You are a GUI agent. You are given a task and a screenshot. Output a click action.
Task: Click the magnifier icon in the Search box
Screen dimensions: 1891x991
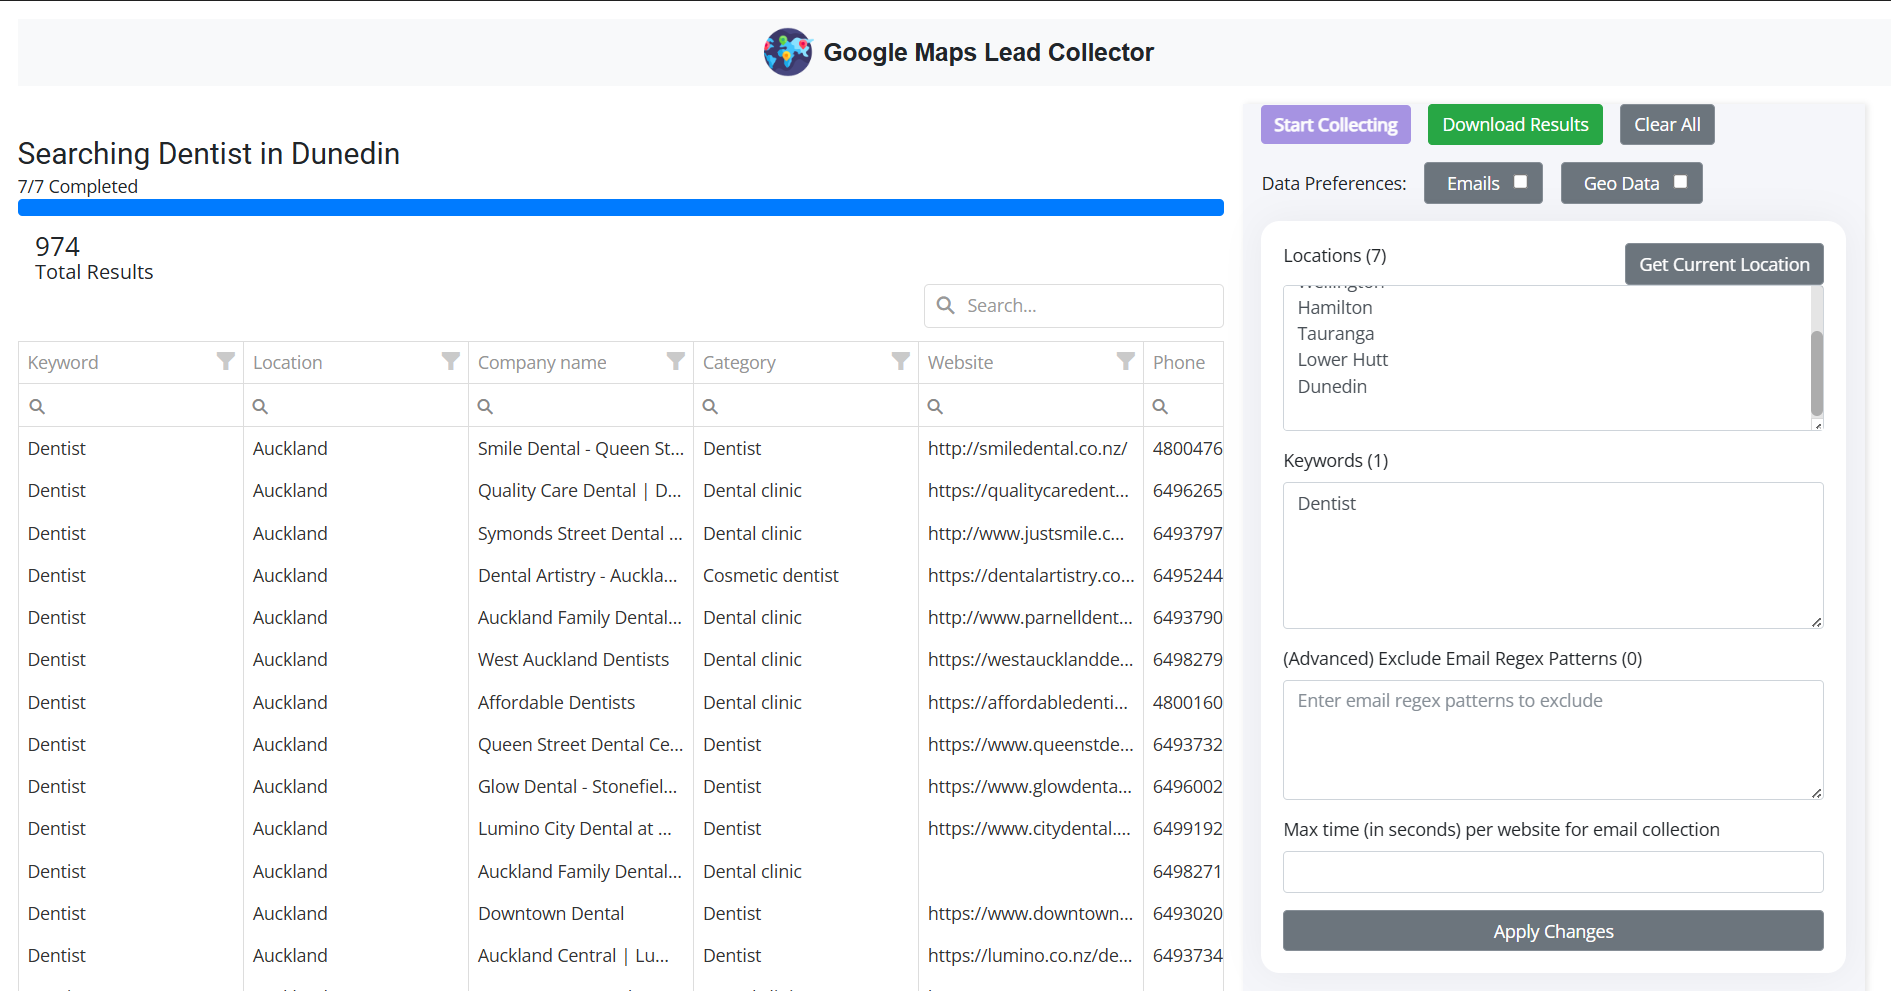(945, 305)
